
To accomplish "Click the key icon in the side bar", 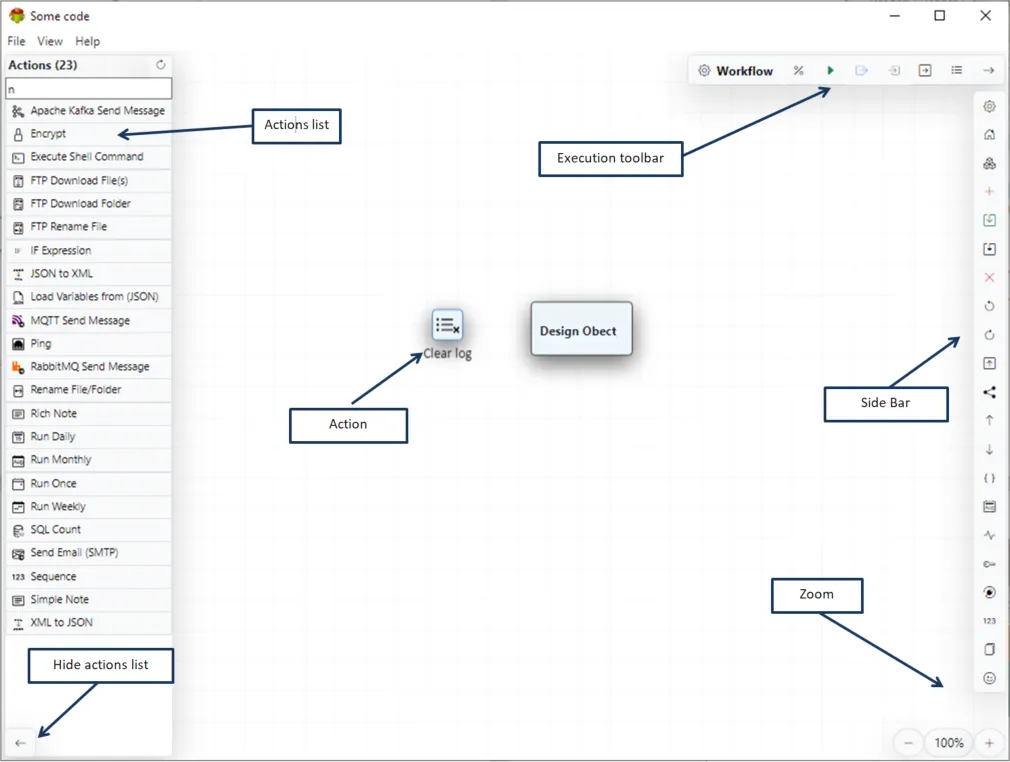I will (x=989, y=564).
